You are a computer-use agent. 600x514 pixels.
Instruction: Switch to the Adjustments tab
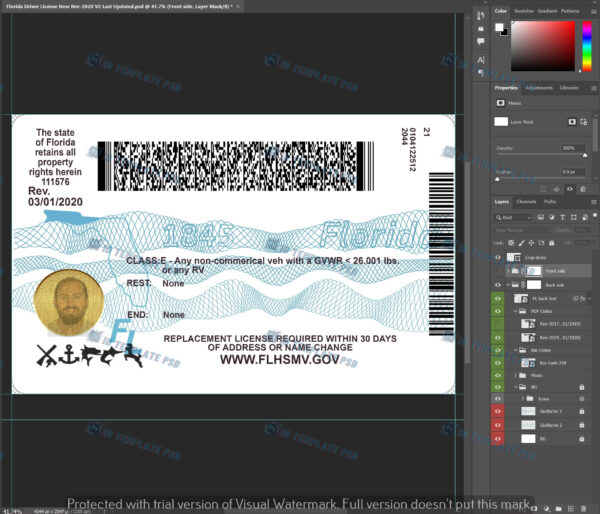coord(539,88)
